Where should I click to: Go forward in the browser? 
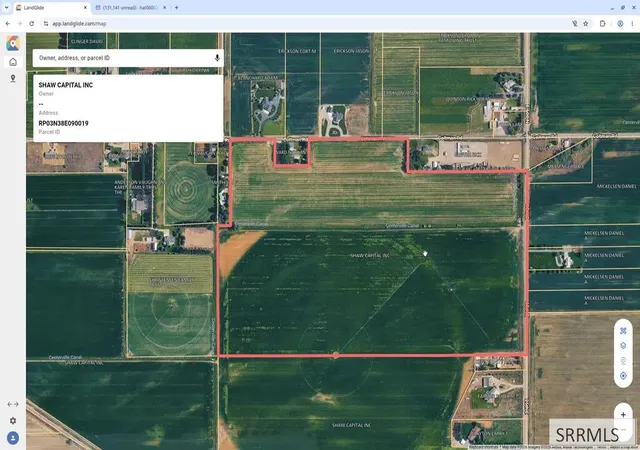click(x=20, y=24)
